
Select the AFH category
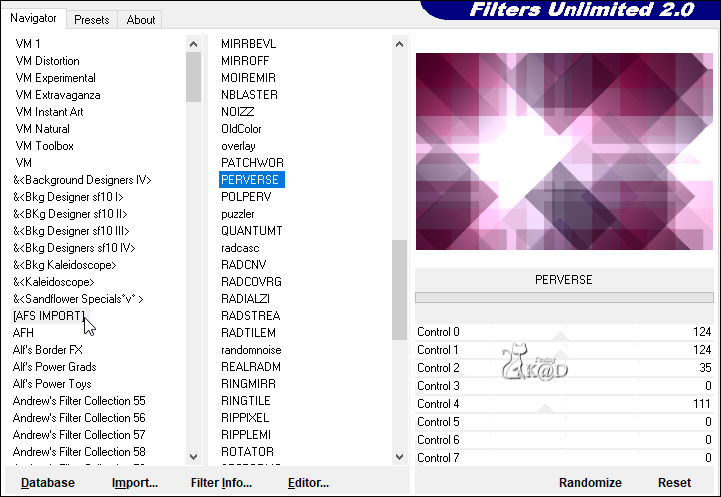(23, 333)
